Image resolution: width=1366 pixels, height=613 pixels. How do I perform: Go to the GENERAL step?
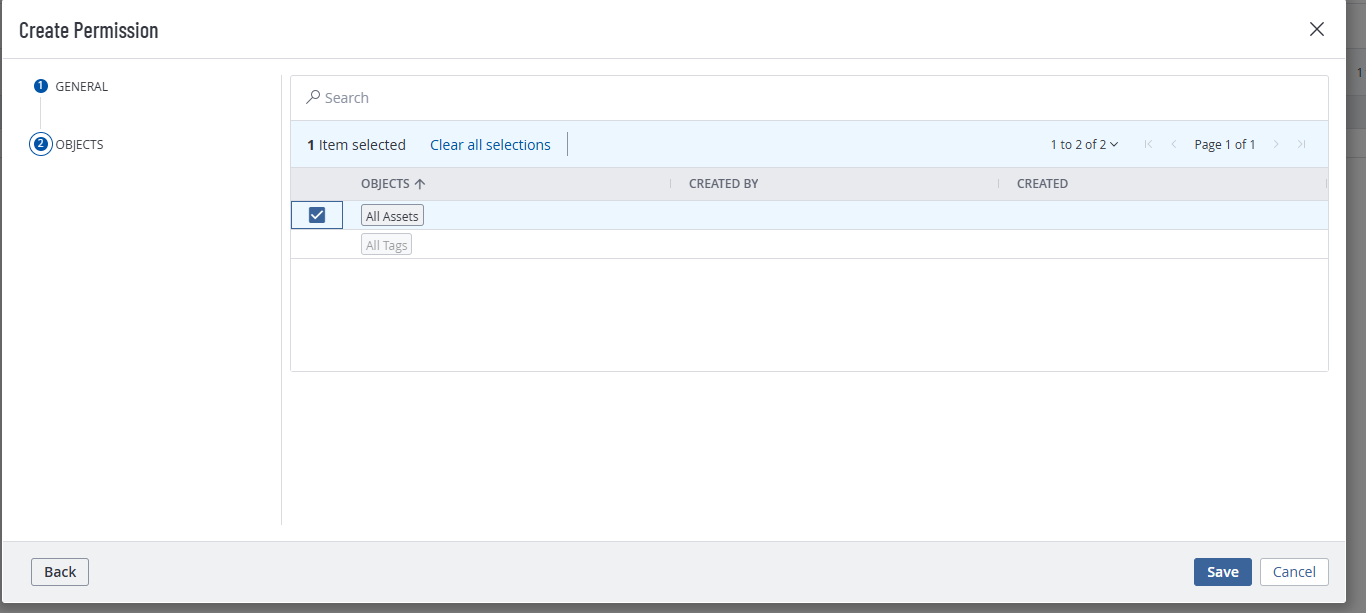[81, 87]
